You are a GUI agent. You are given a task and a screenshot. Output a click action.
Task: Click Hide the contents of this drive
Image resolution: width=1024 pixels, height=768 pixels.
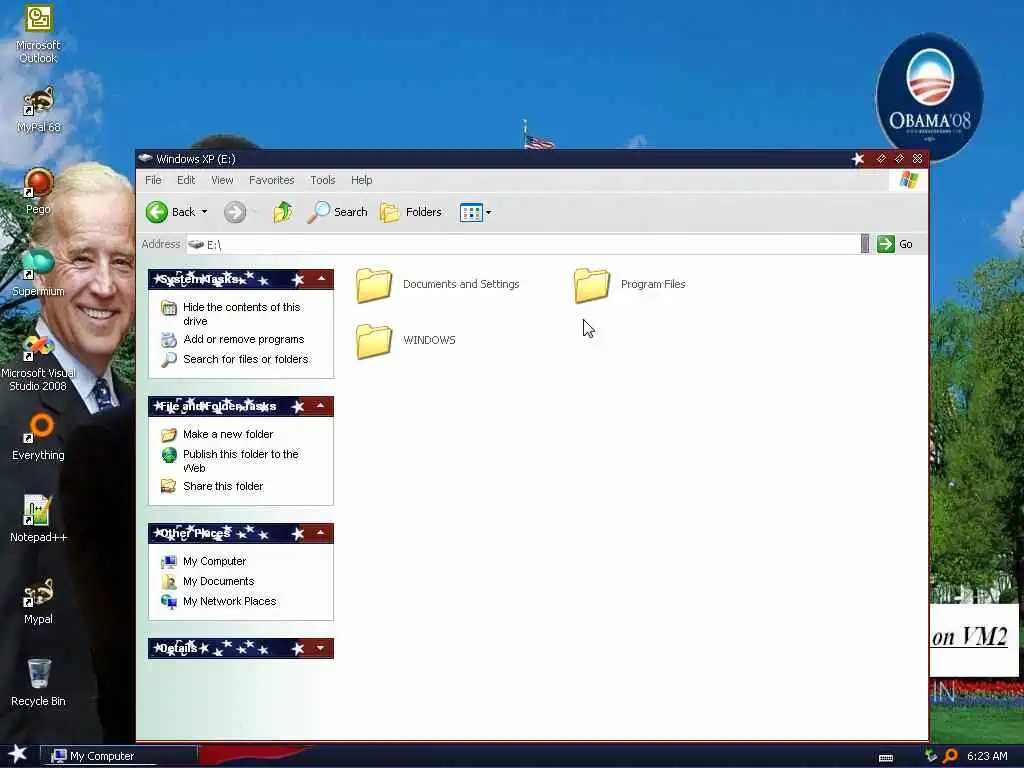click(241, 314)
